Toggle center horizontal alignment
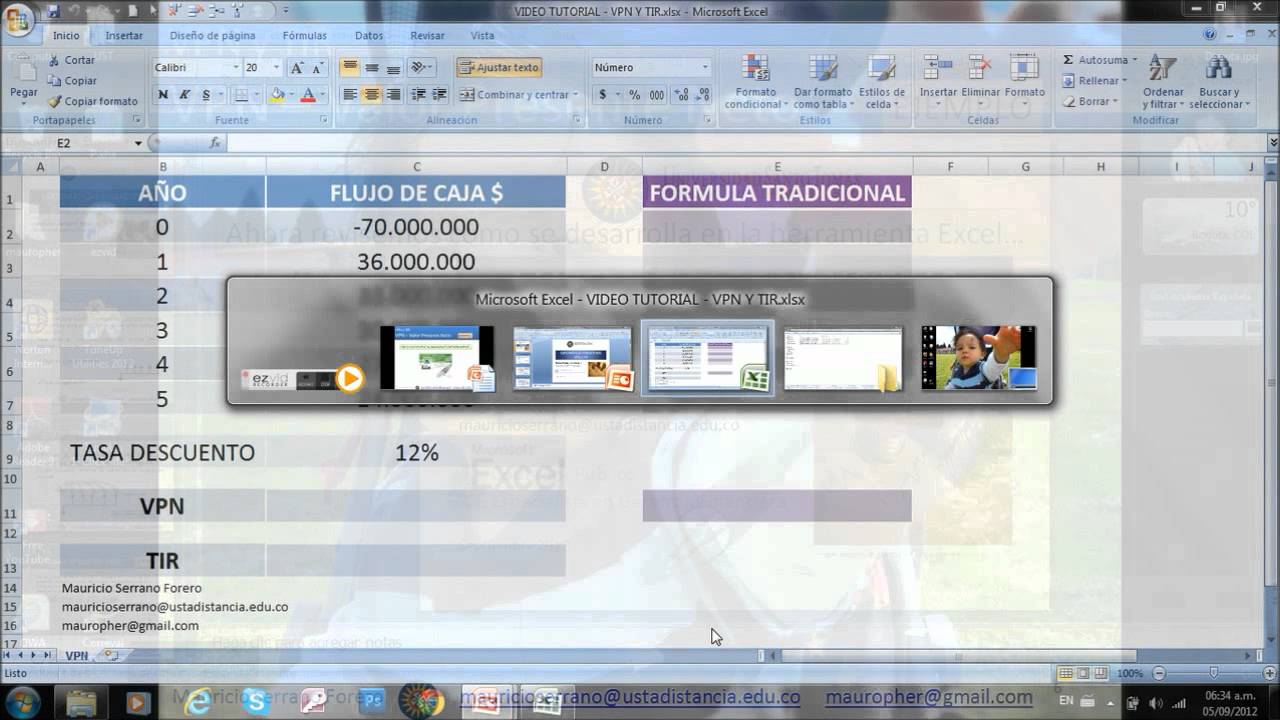The image size is (1280, 720). point(372,95)
